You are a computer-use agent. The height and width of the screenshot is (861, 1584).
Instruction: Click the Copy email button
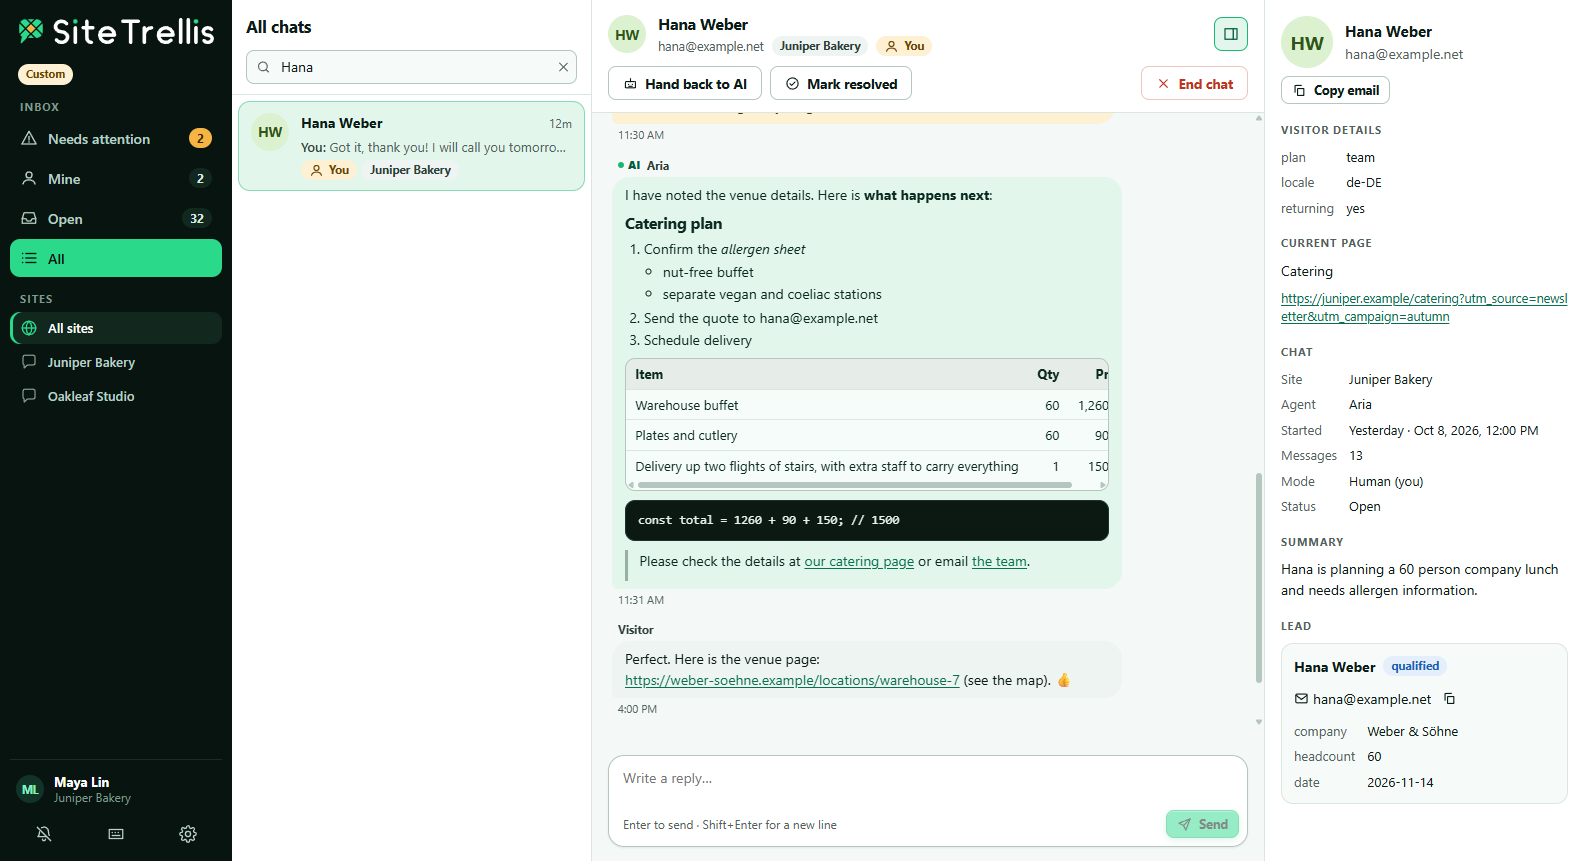pyautogui.click(x=1335, y=90)
